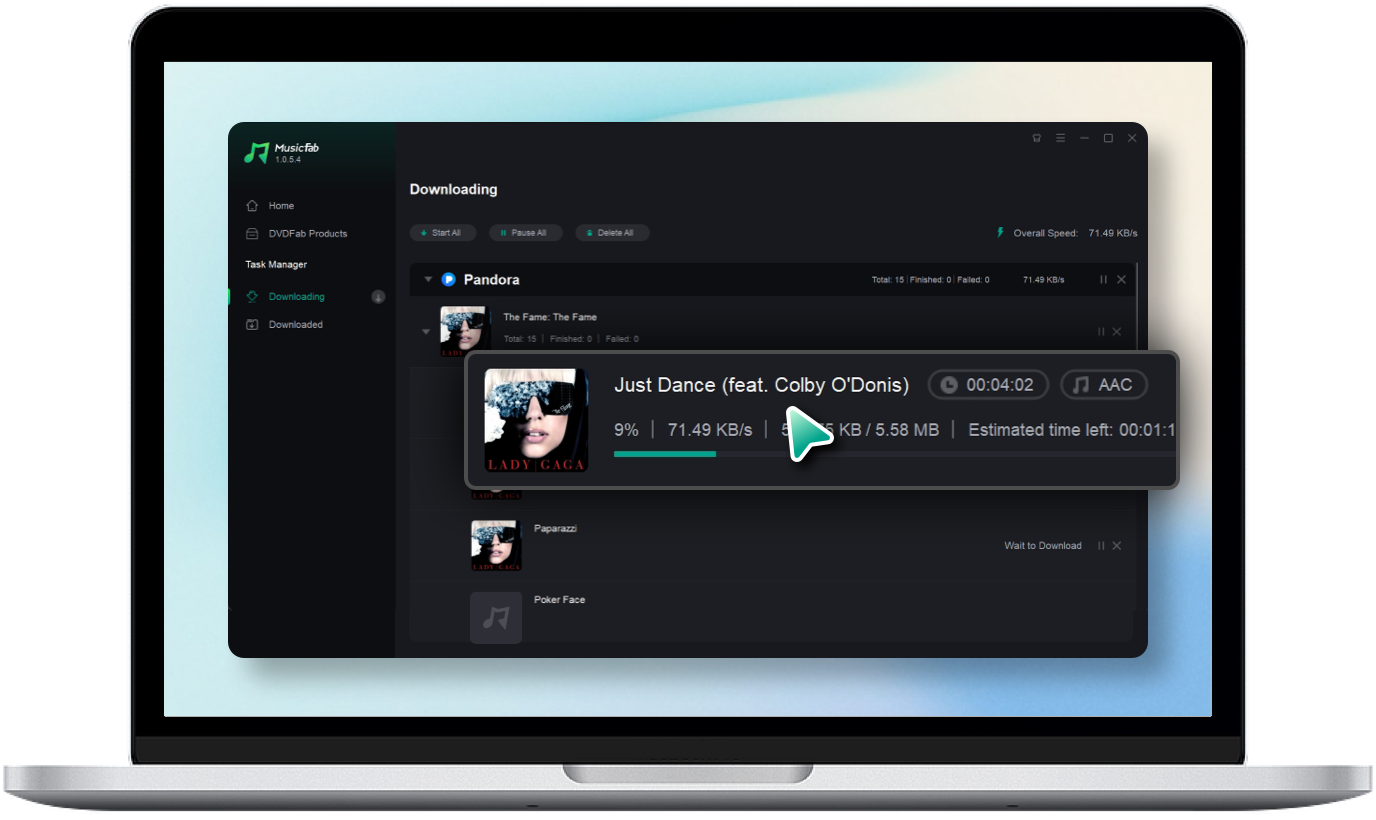Collapse the Pandora group
This screenshot has width=1376, height=820.
click(x=428, y=280)
